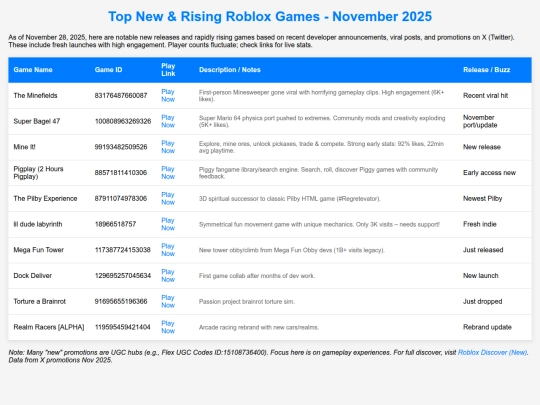Click the Game Name column header

33,70
